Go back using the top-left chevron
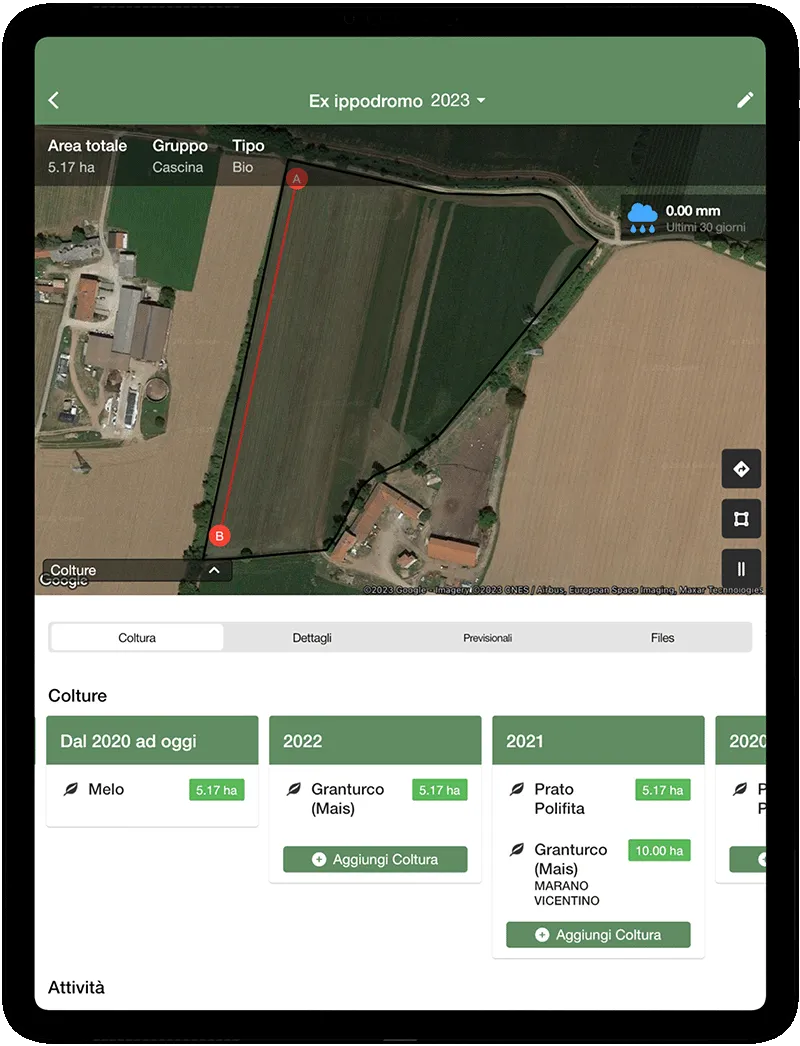This screenshot has width=800, height=1046. pos(54,100)
